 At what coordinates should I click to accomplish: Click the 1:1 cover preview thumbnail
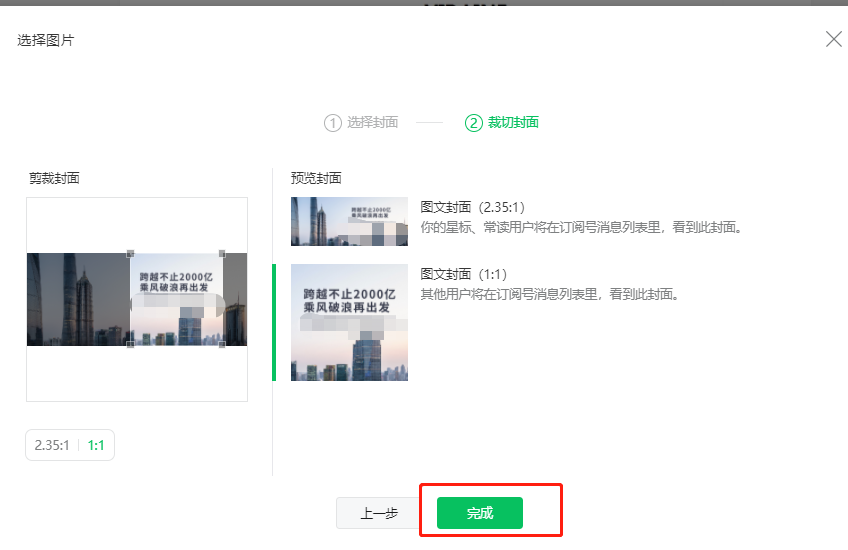pos(349,322)
